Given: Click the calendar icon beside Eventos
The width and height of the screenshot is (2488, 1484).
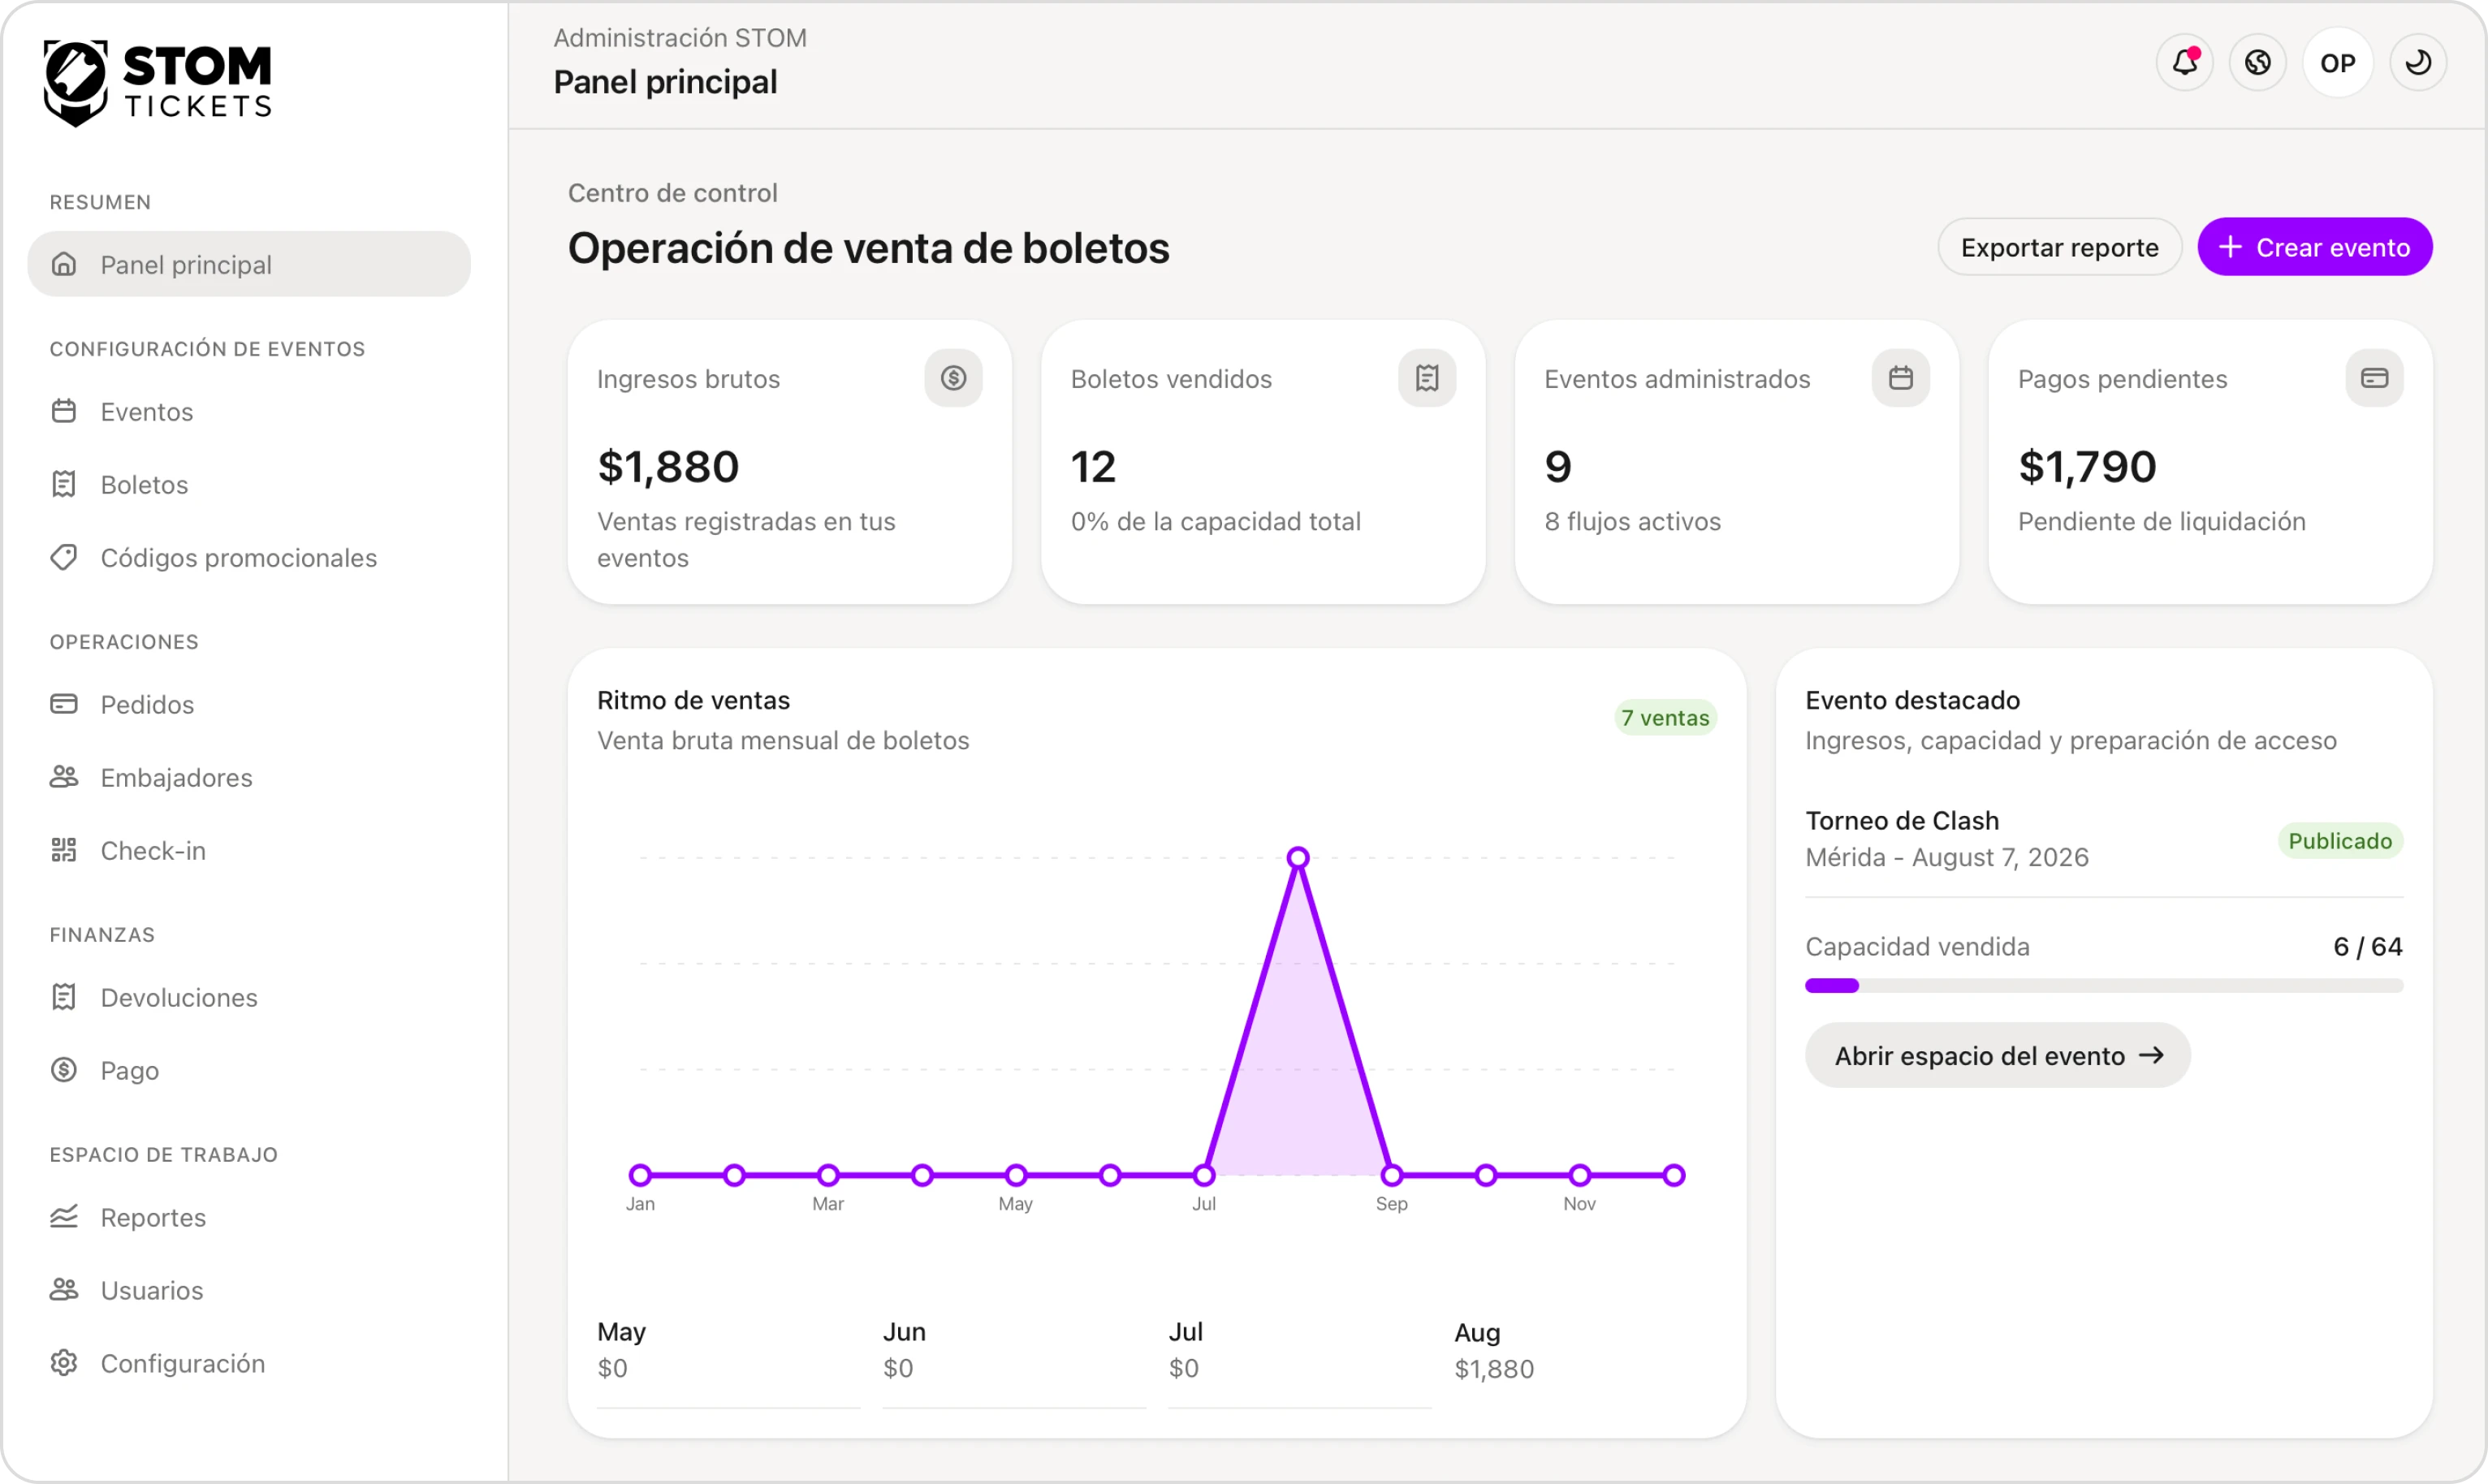Looking at the screenshot, I should (64, 411).
